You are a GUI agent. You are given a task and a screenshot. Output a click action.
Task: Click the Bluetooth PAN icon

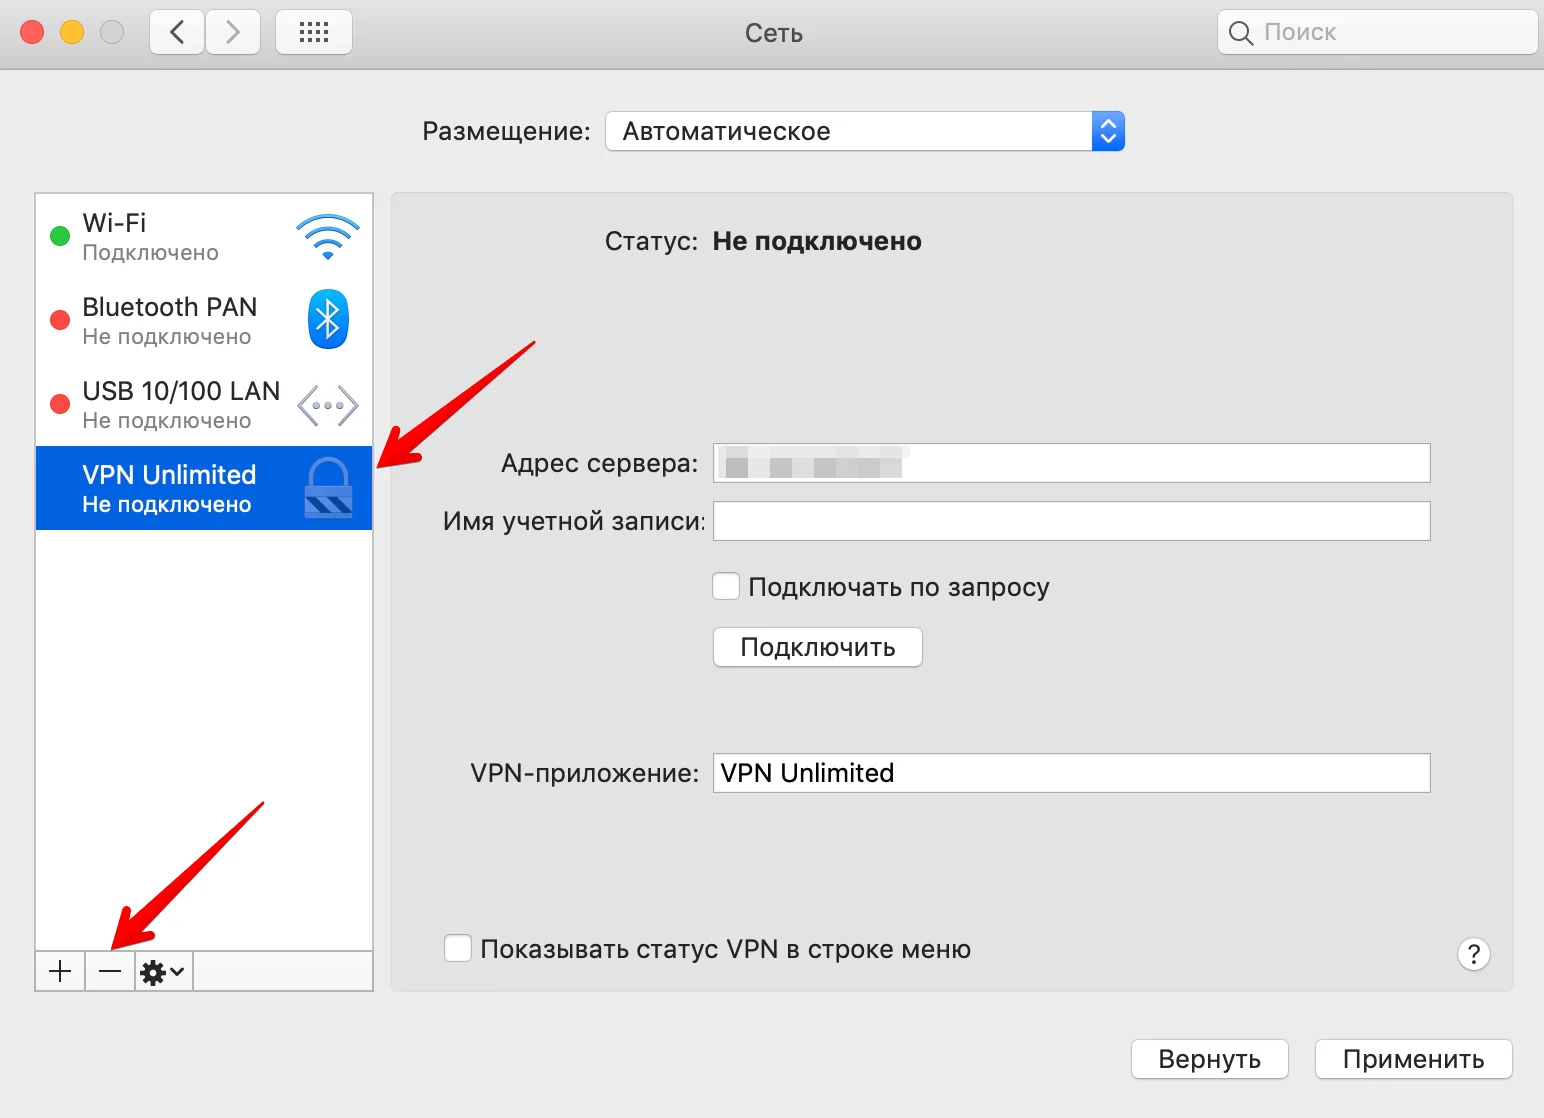tap(328, 320)
